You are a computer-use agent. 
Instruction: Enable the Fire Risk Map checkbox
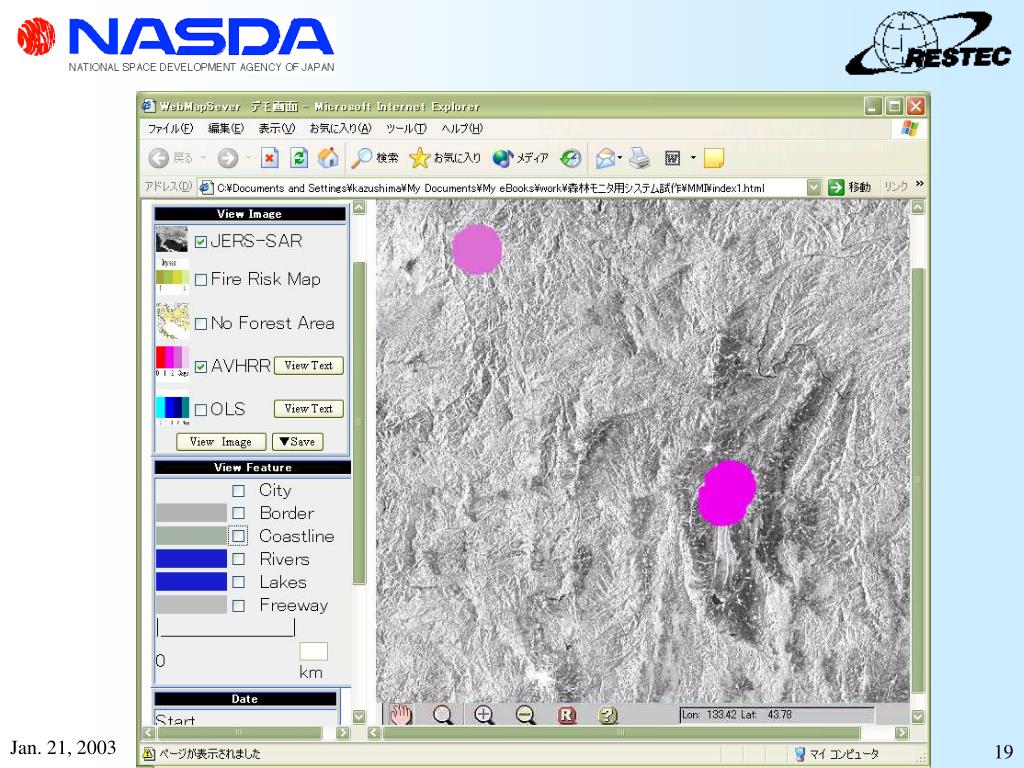(201, 280)
